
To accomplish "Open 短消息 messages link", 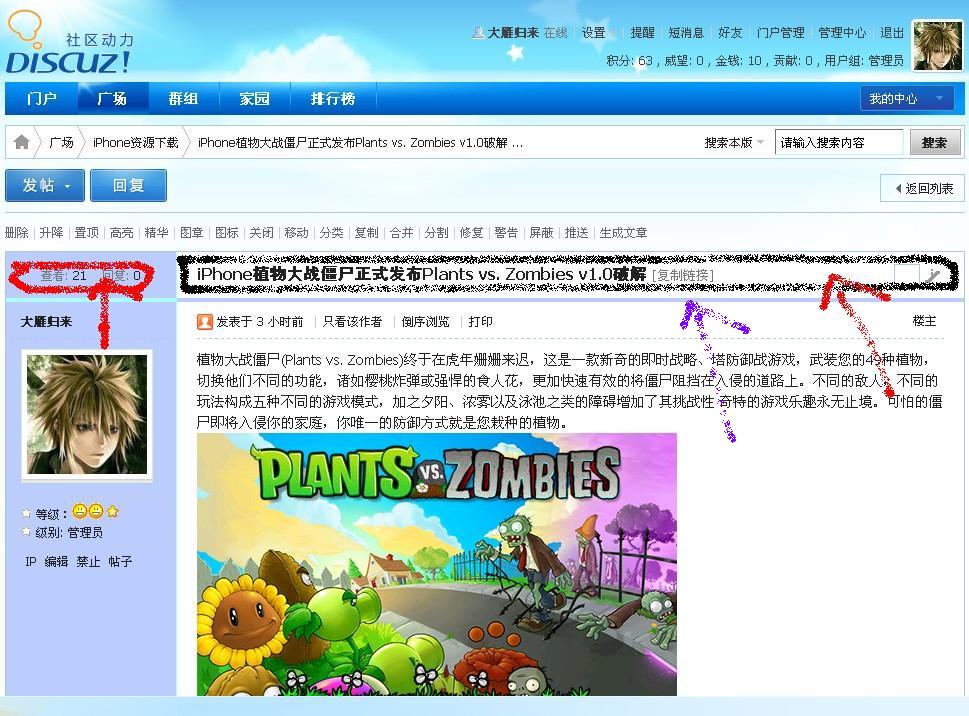I will click(x=686, y=33).
